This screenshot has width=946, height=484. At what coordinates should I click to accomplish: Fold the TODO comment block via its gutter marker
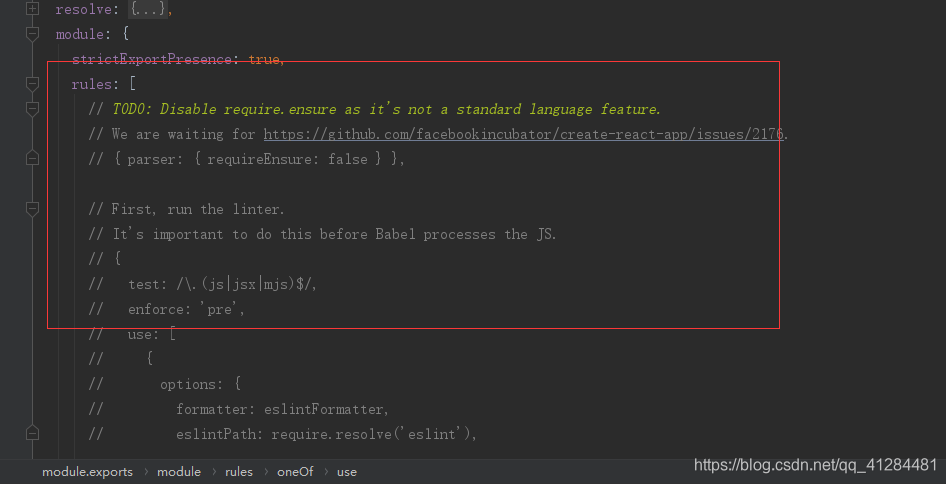pos(33,109)
